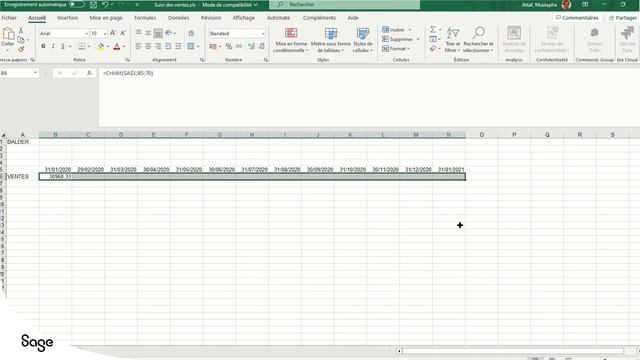Increase indent in Alignment group
The width and height of the screenshot is (640, 360).
click(178, 46)
